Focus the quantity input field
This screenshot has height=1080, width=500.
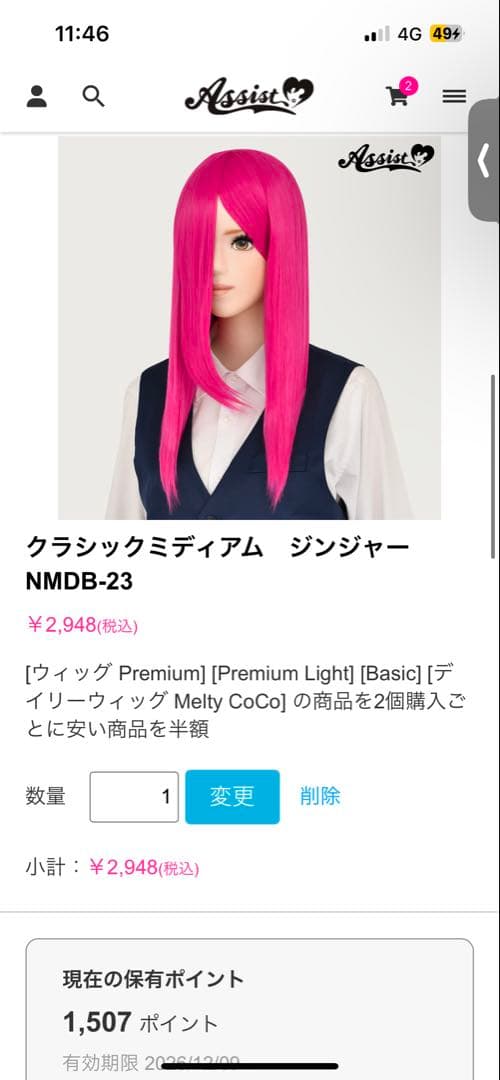pyautogui.click(x=134, y=797)
